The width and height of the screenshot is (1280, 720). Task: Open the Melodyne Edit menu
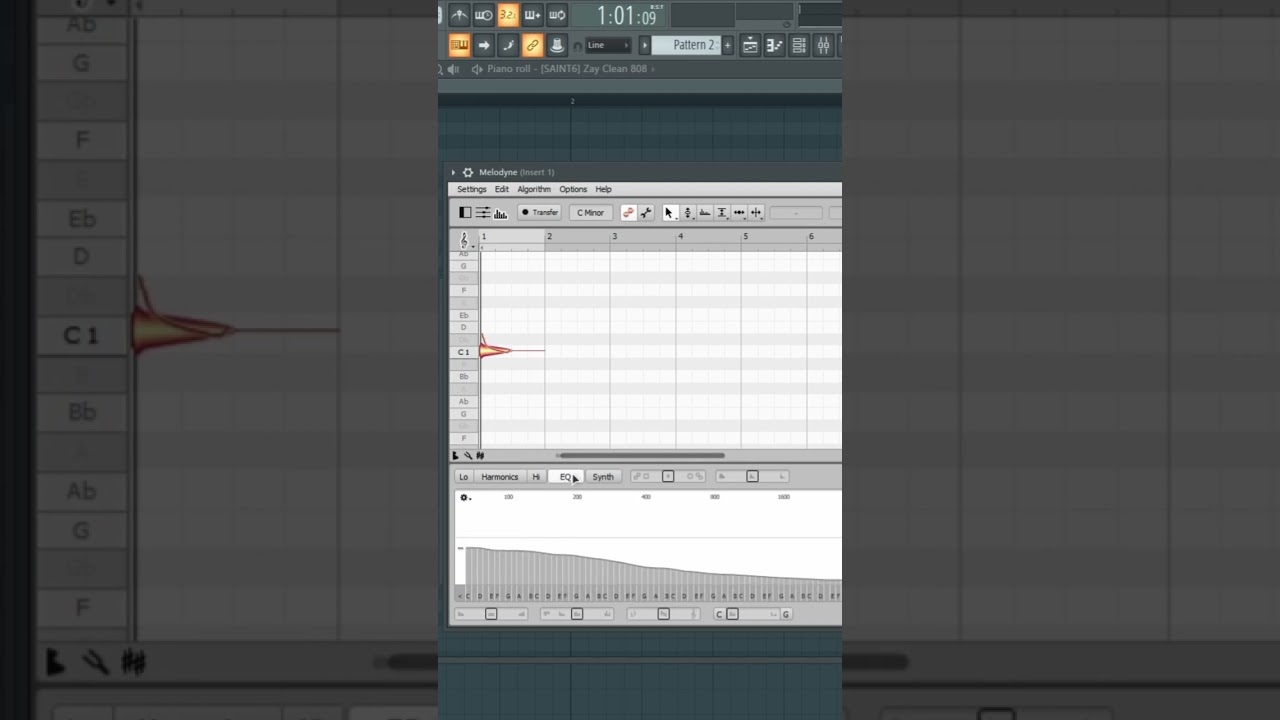point(502,189)
